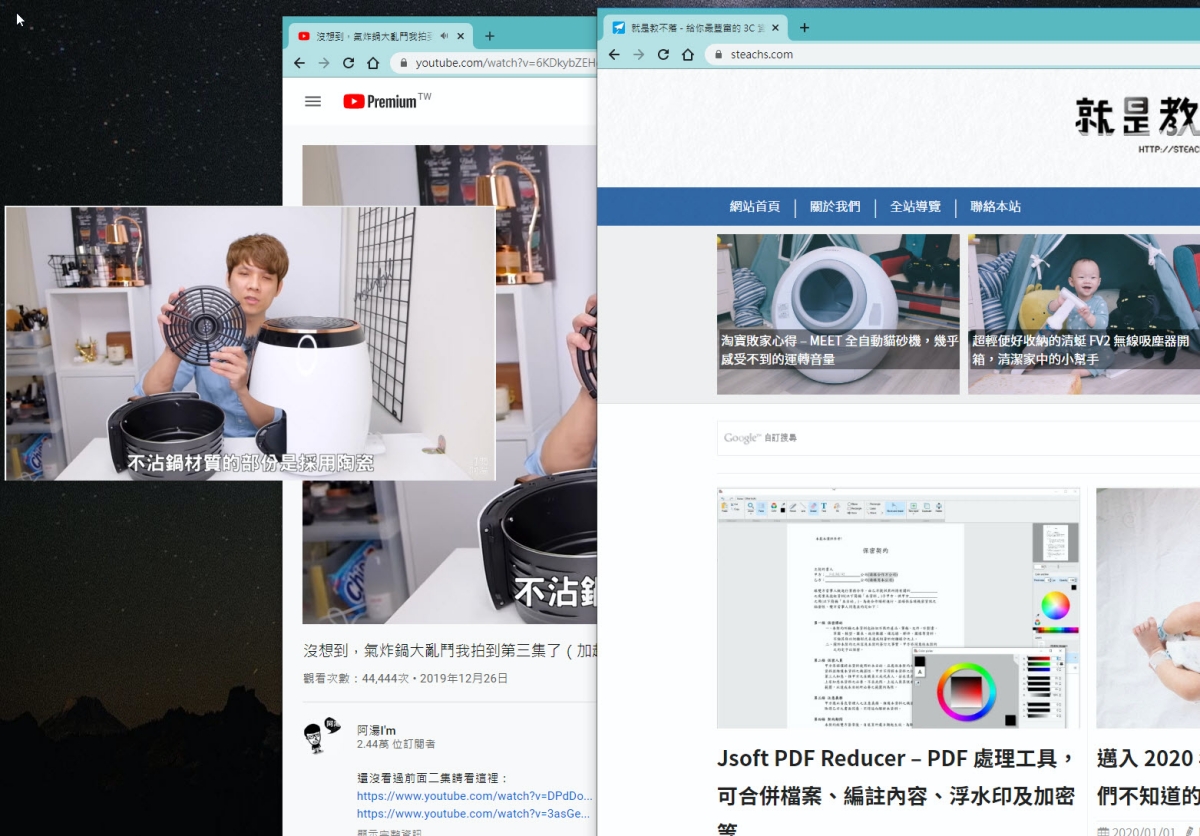Open 全站導覽 navigation item
This screenshot has height=836, width=1200.
click(x=915, y=207)
